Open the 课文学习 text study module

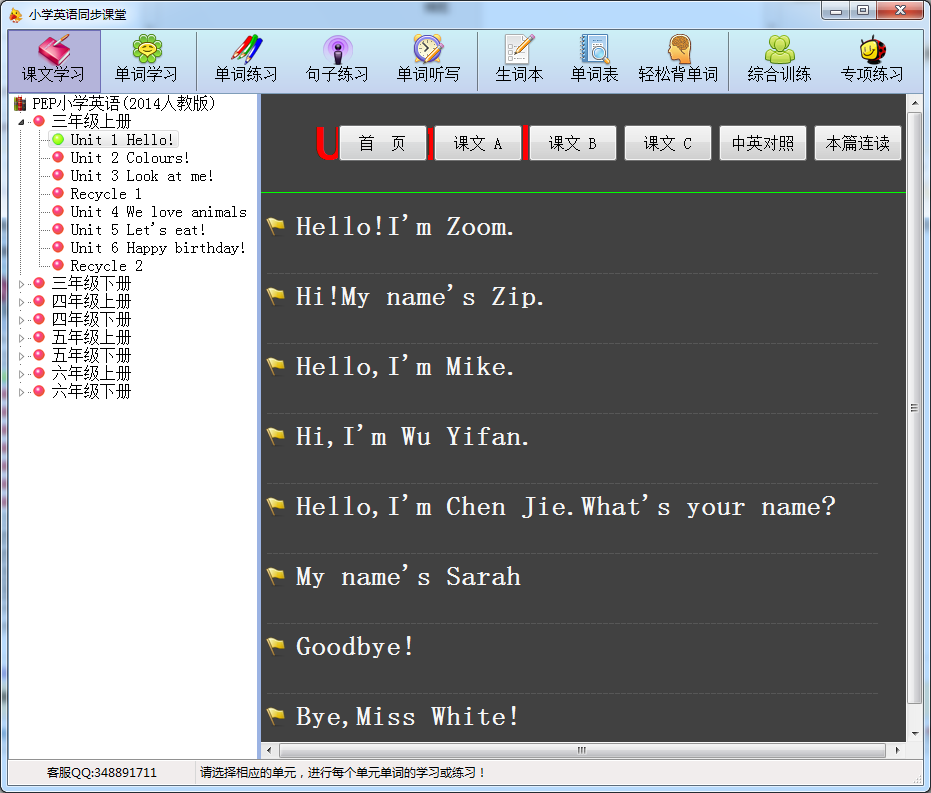[54, 60]
